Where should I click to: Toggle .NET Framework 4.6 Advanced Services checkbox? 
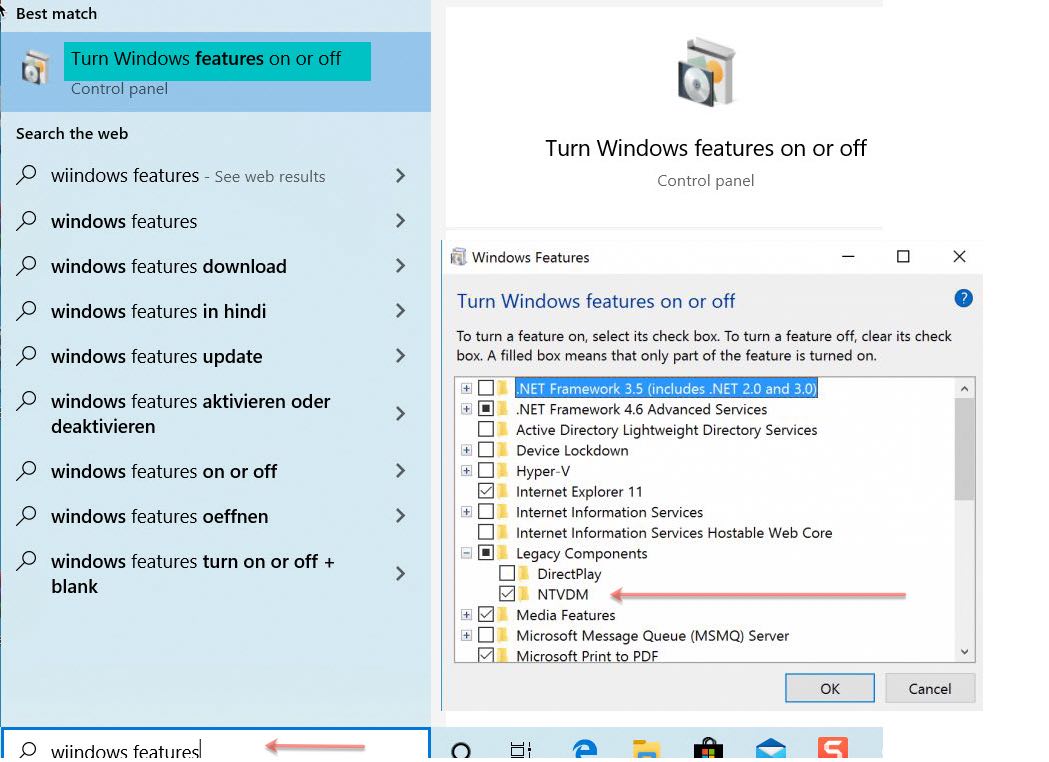click(x=486, y=409)
